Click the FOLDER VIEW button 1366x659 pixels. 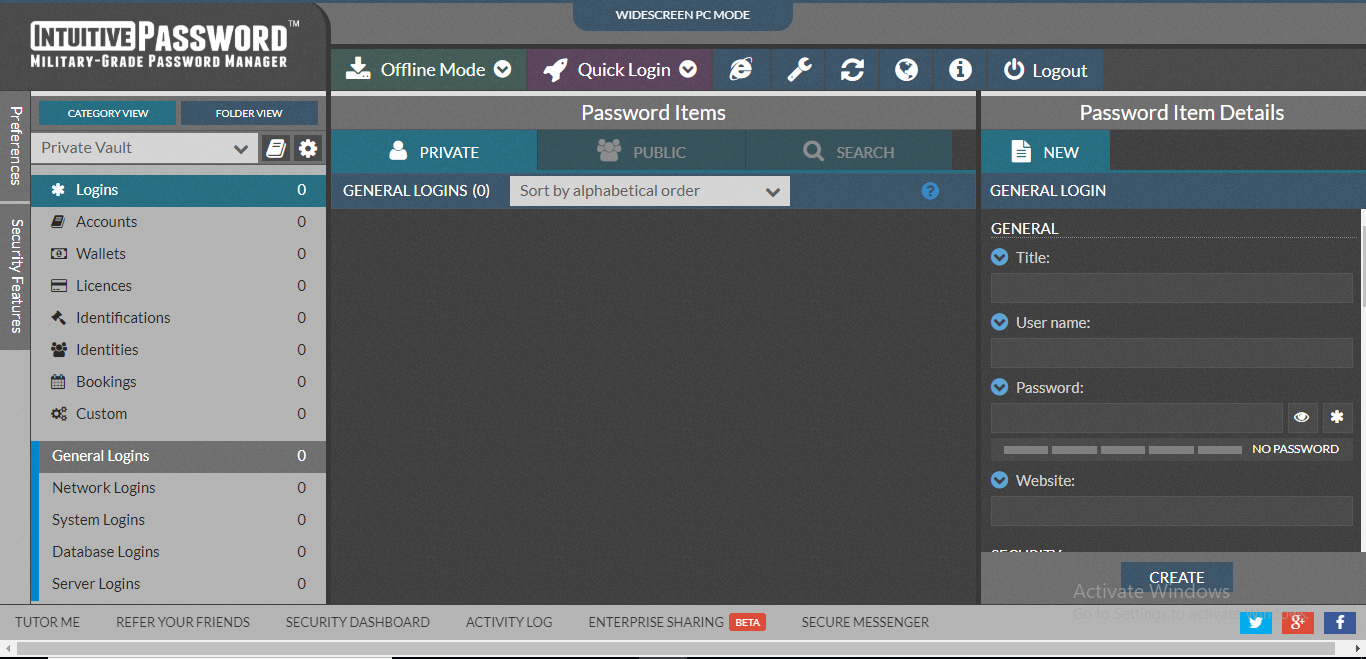pyautogui.click(x=249, y=113)
